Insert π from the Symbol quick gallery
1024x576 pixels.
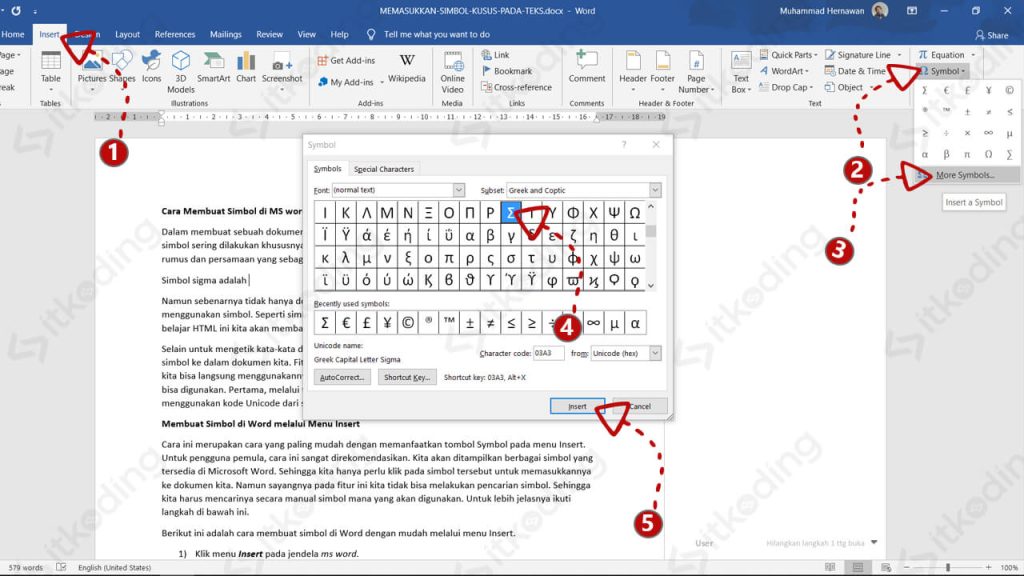(x=967, y=154)
